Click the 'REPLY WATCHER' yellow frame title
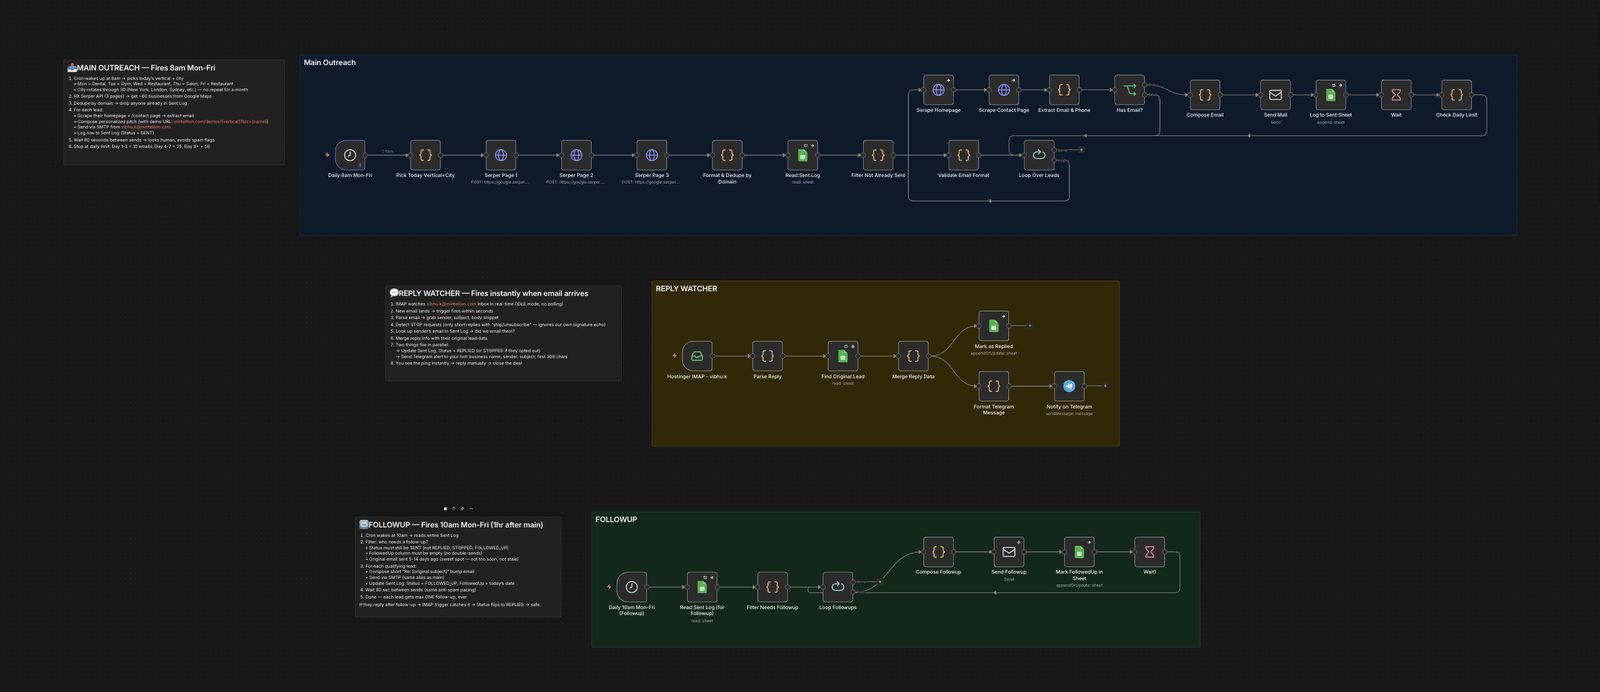 pos(686,289)
